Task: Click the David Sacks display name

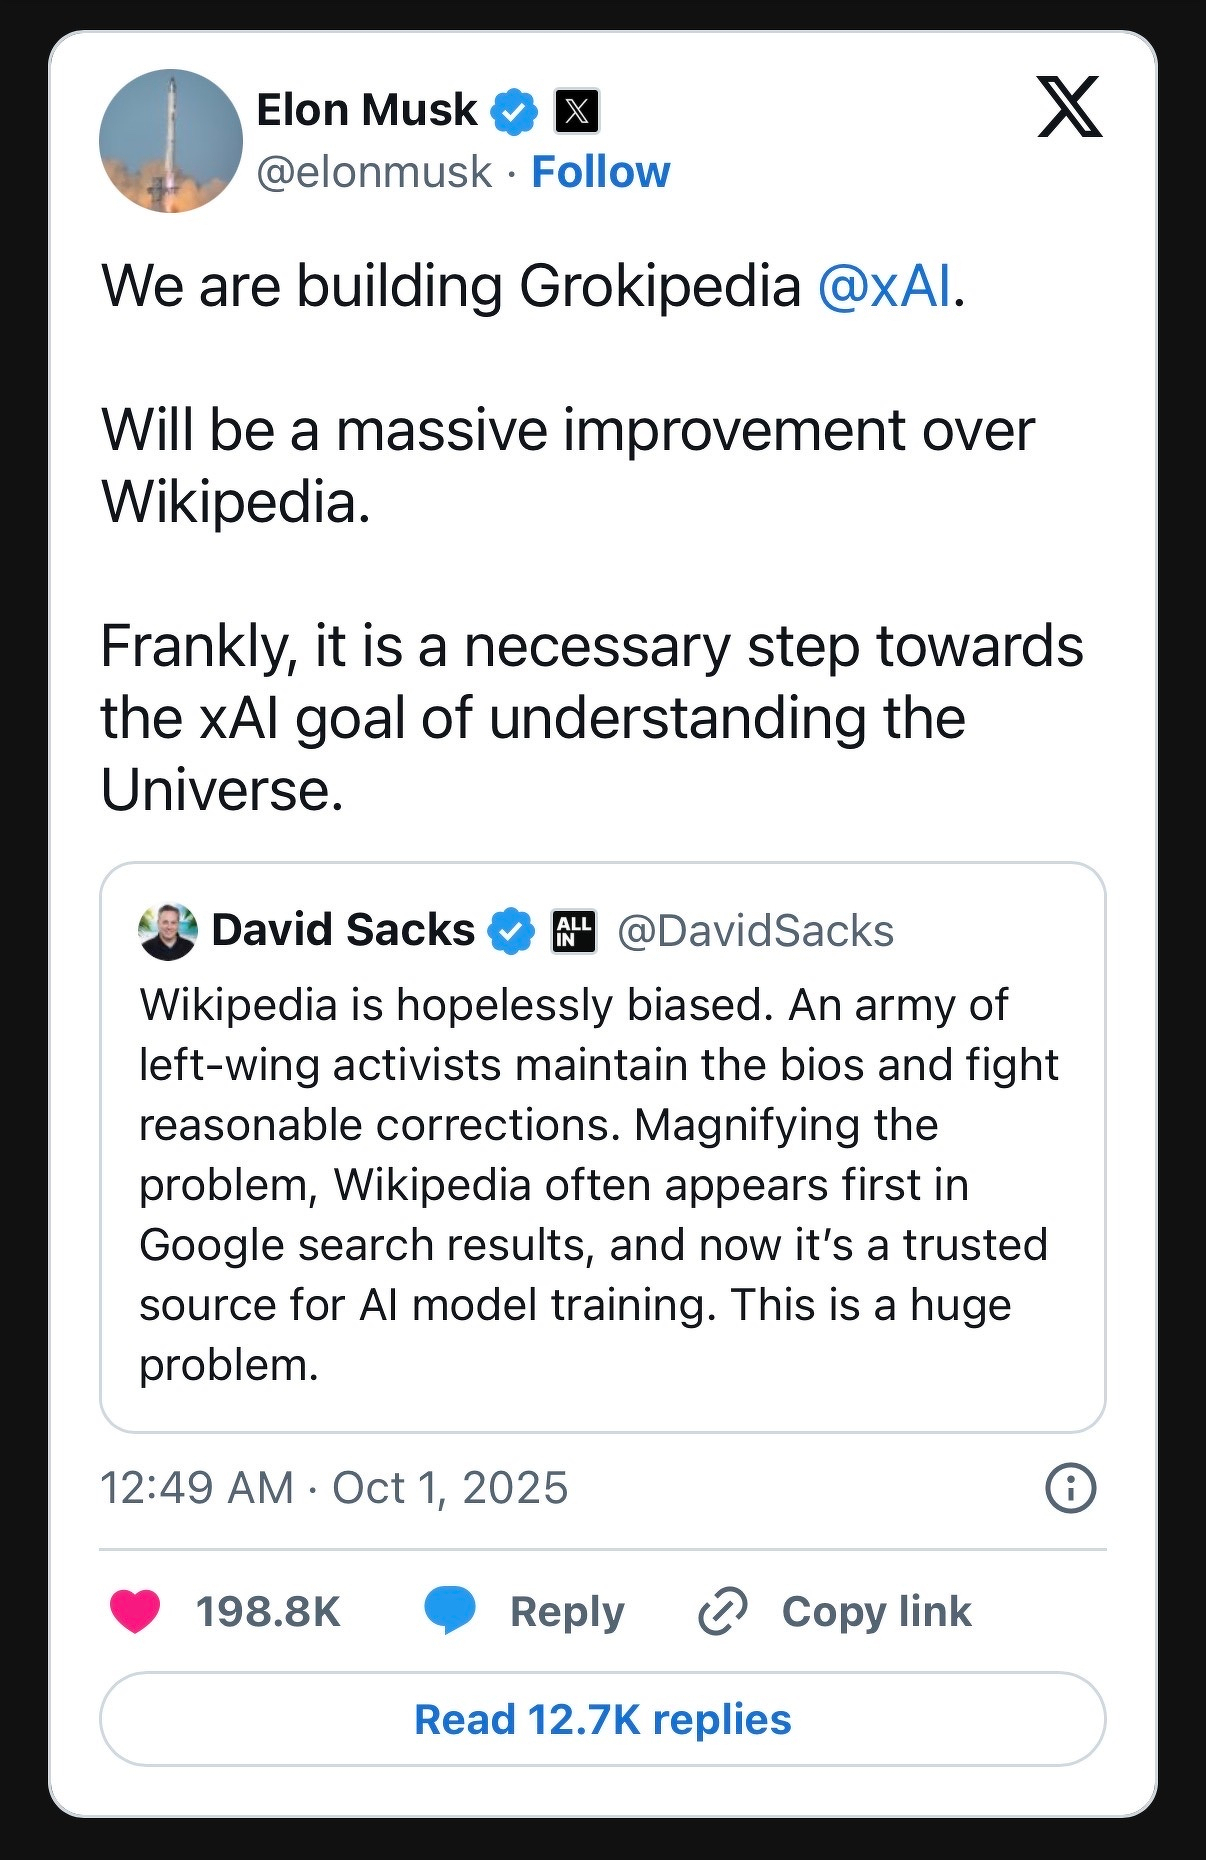Action: [x=343, y=930]
